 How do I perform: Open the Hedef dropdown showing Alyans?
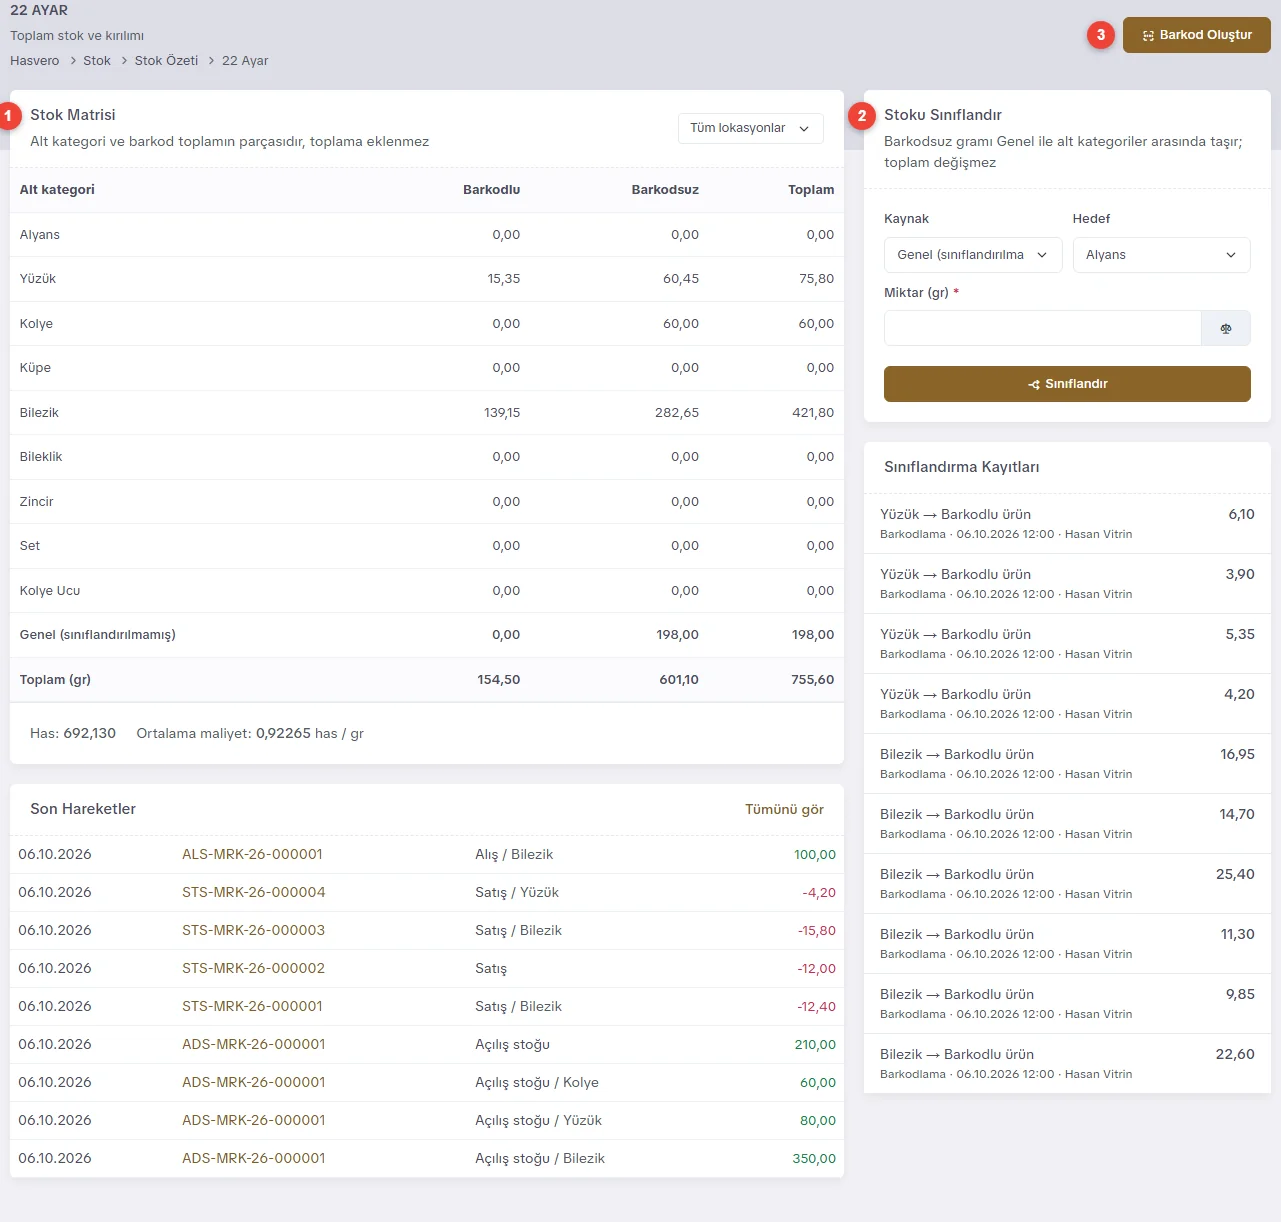[1162, 255]
